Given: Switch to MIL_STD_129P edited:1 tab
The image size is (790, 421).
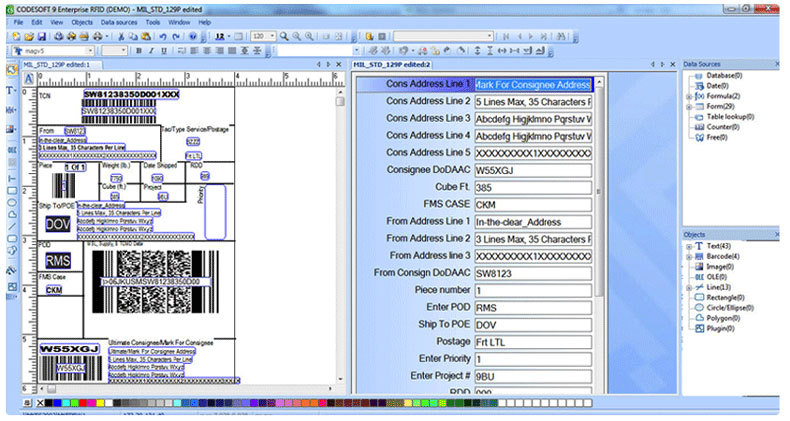Looking at the screenshot, I should pos(58,65).
